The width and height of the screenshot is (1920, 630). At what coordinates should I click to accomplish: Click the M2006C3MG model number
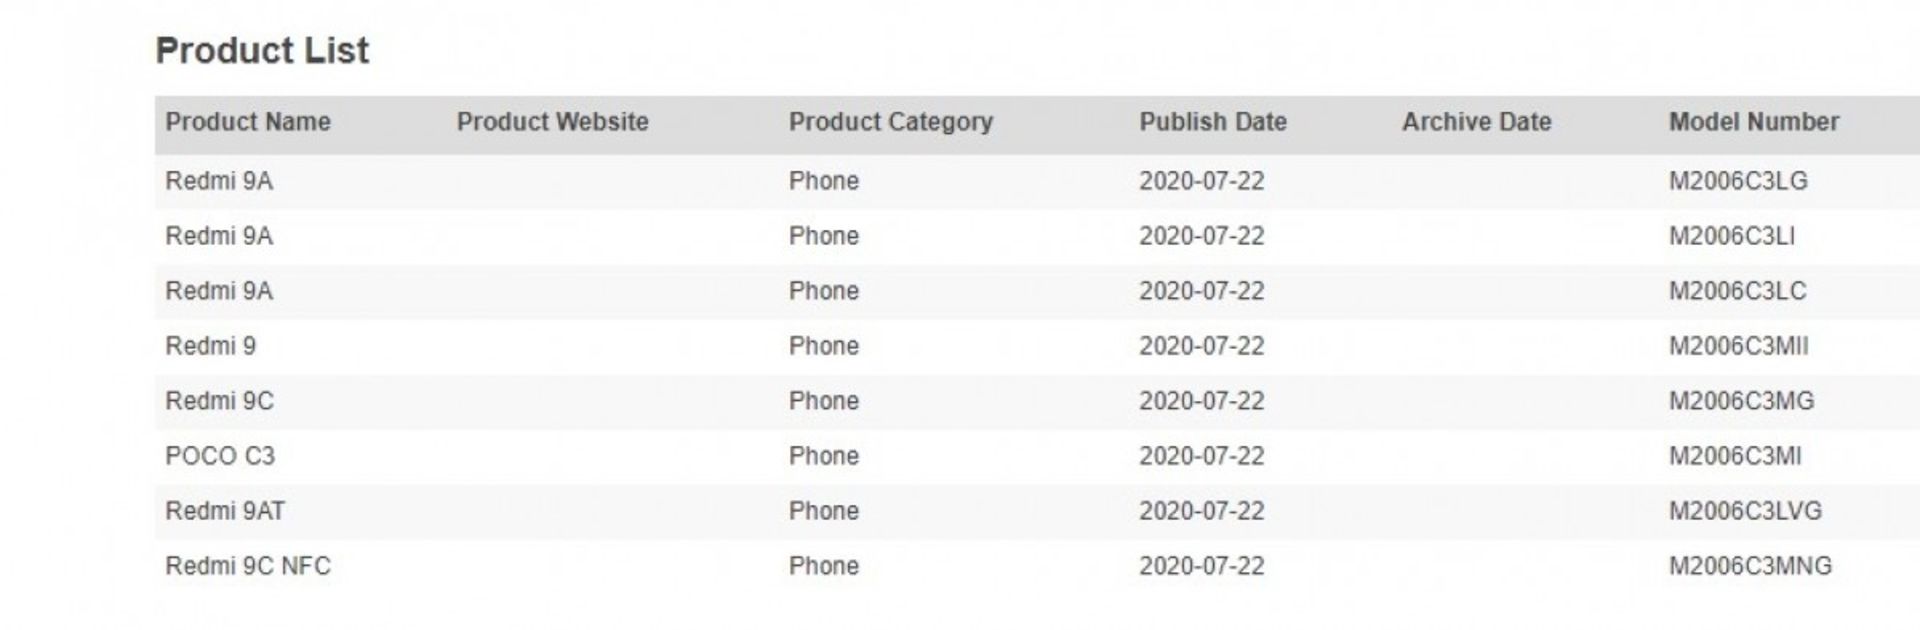[x=1741, y=401]
